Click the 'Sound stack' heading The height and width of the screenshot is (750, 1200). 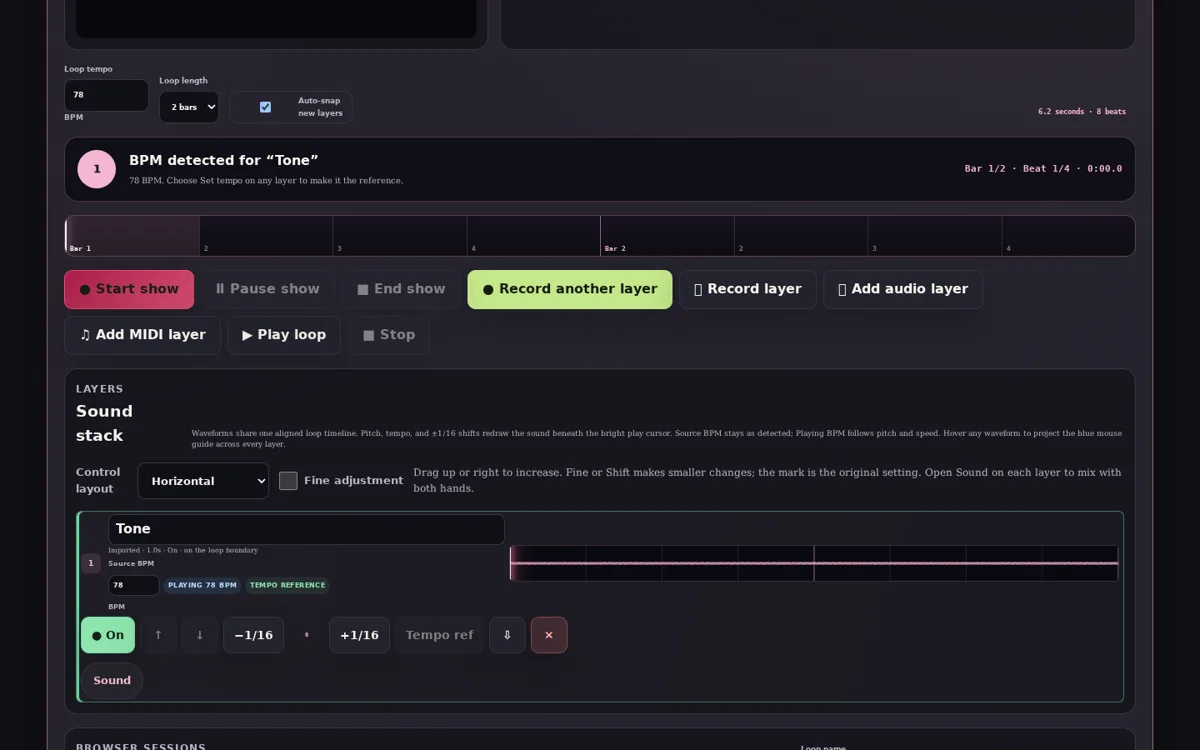coord(104,423)
